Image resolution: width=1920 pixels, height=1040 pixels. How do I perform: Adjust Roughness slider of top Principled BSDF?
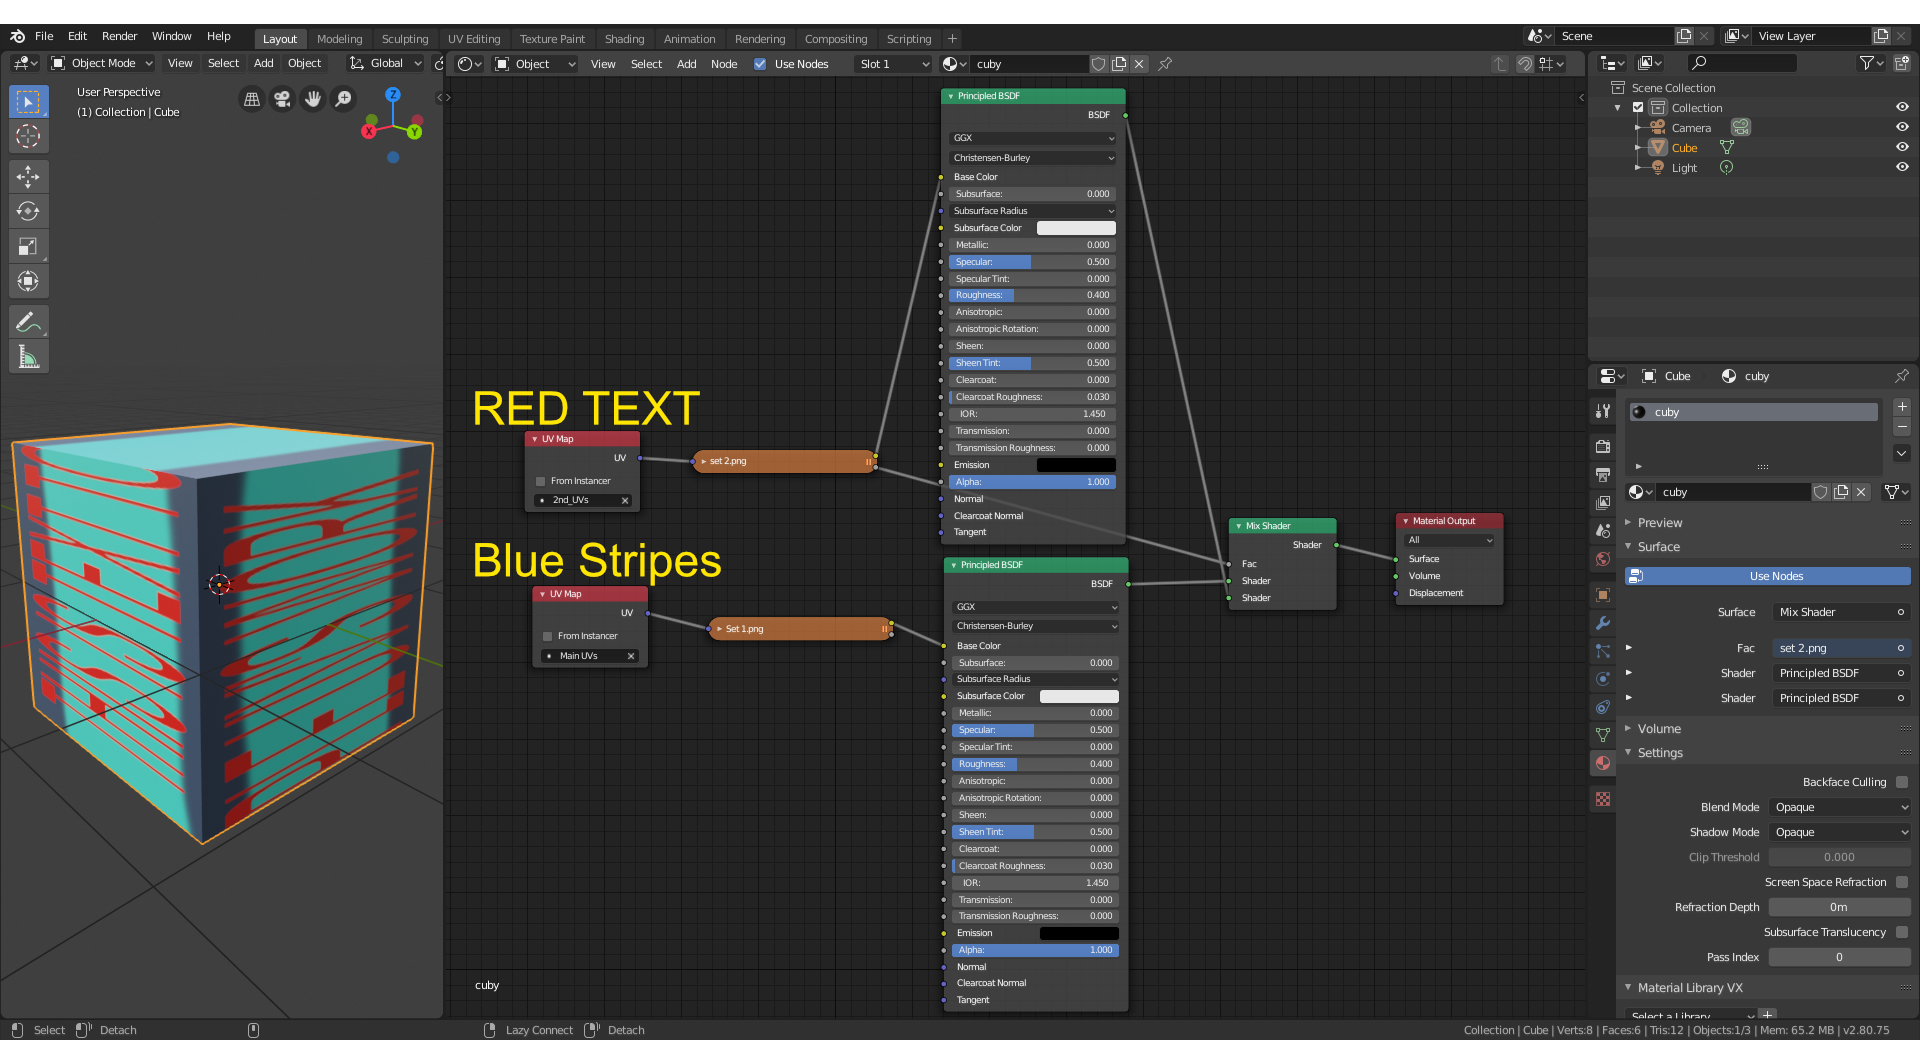pos(1032,295)
